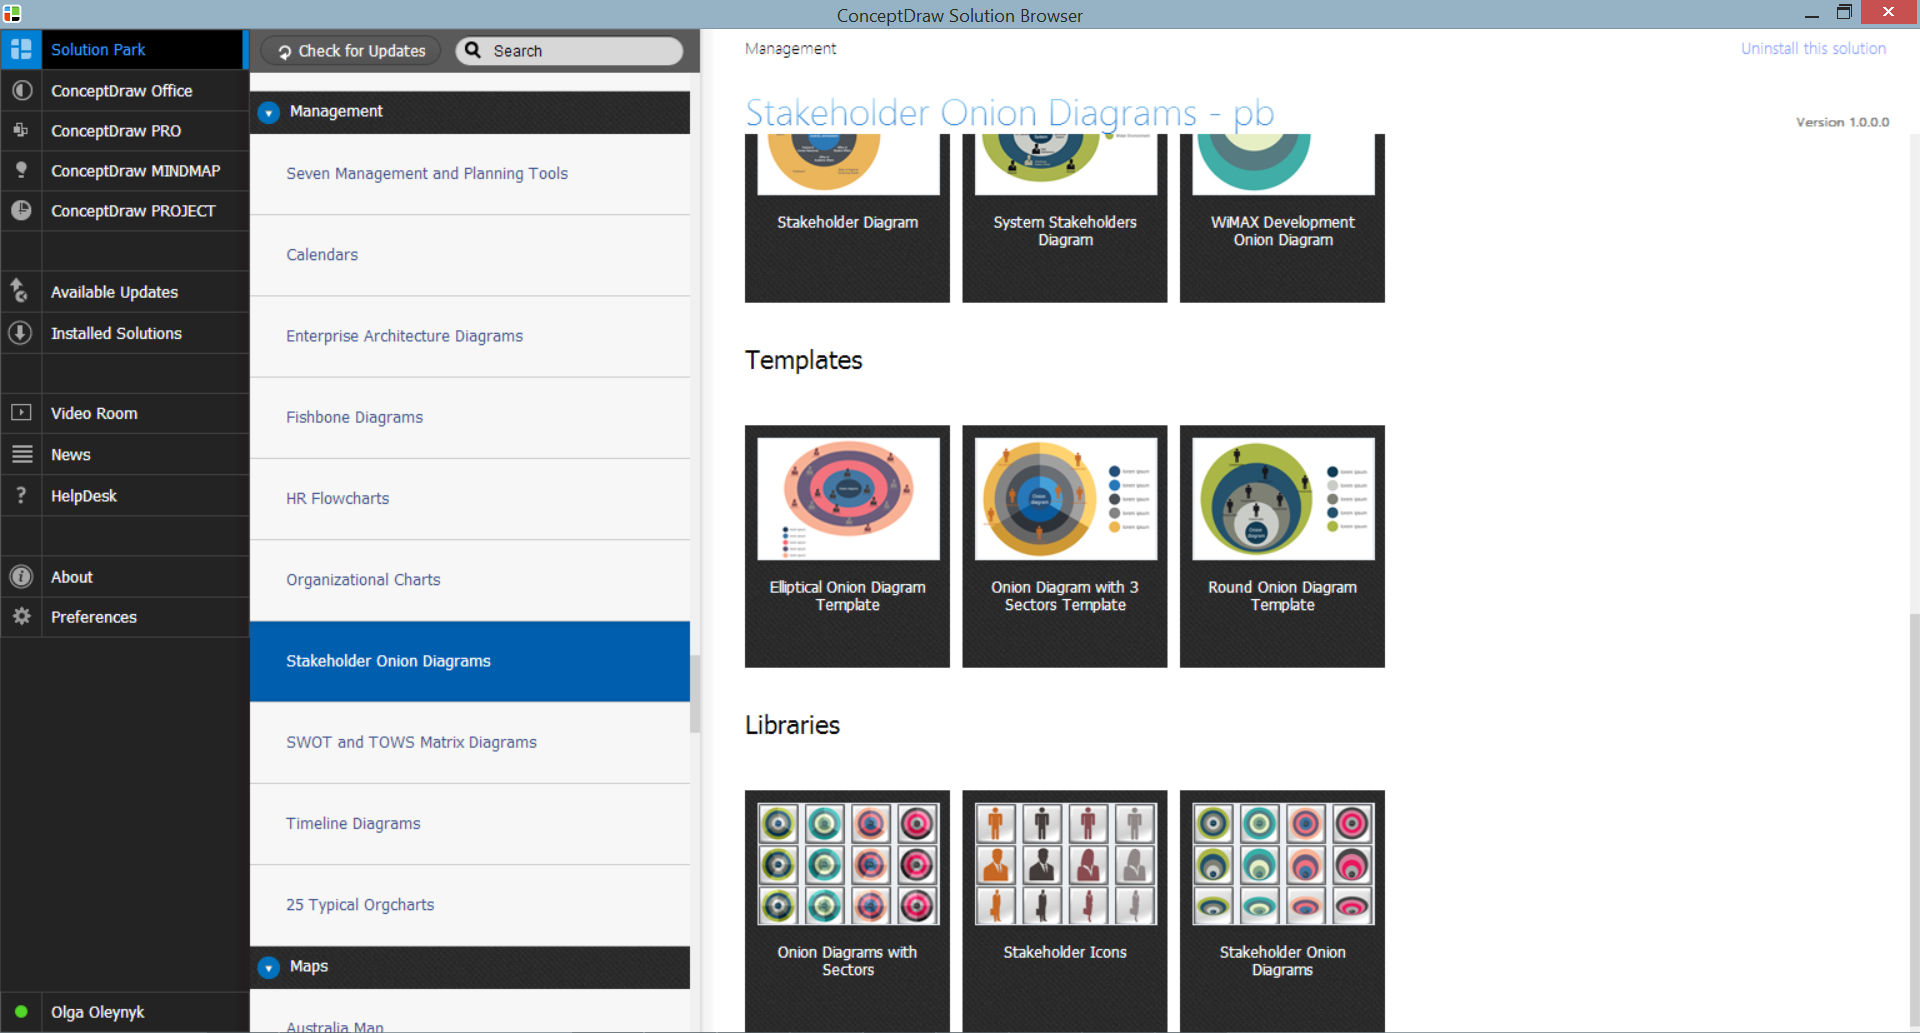Click the ConceptDraw PROJECT pie icon

point(21,210)
